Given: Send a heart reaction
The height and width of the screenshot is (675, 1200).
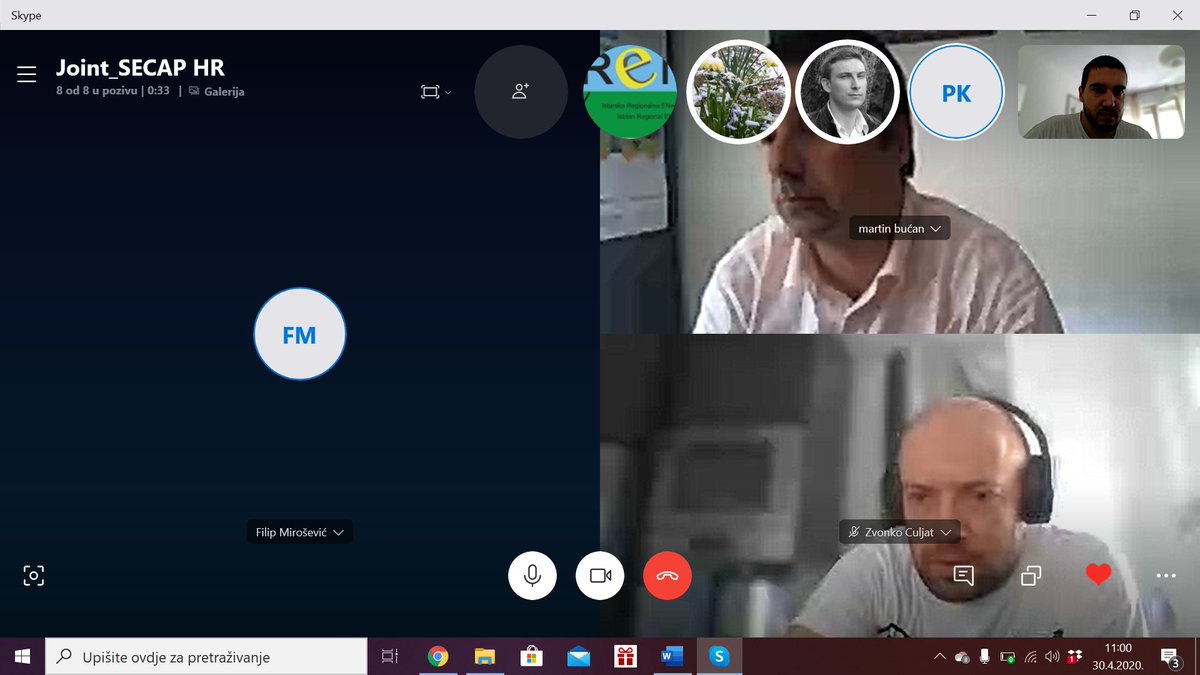Looking at the screenshot, I should 1098,574.
